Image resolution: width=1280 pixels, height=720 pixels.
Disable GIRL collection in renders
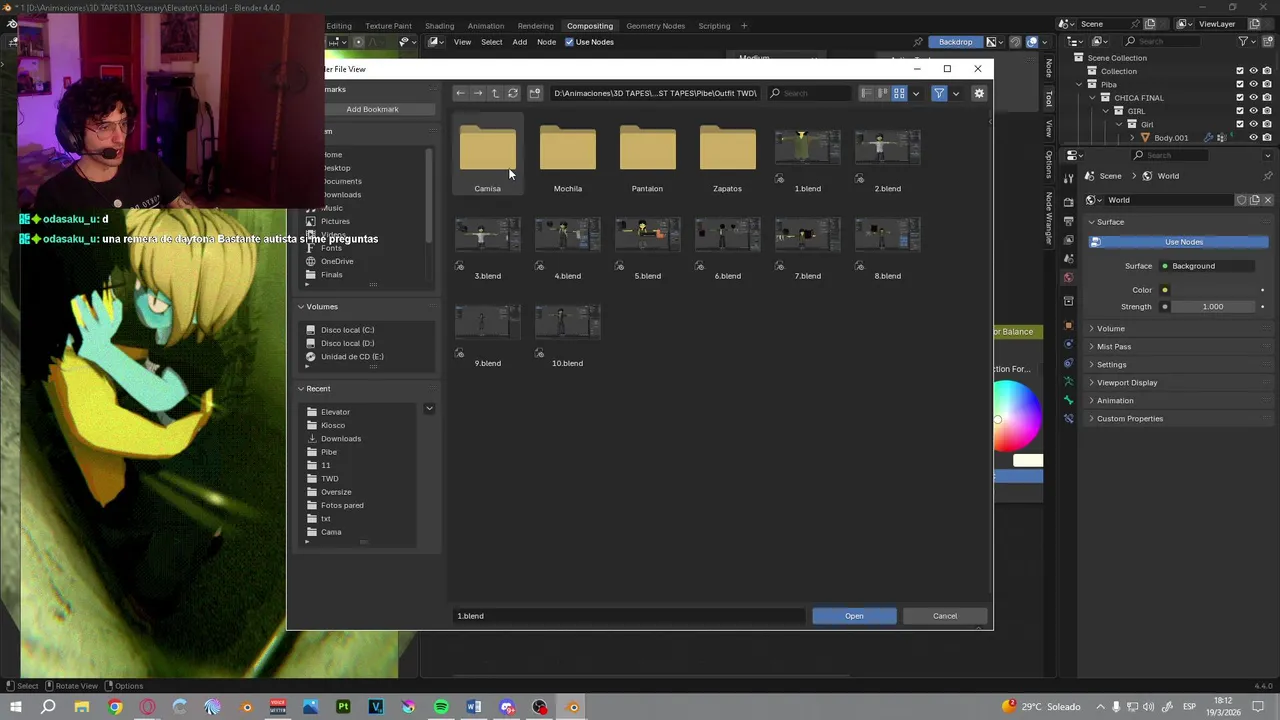[1266, 111]
